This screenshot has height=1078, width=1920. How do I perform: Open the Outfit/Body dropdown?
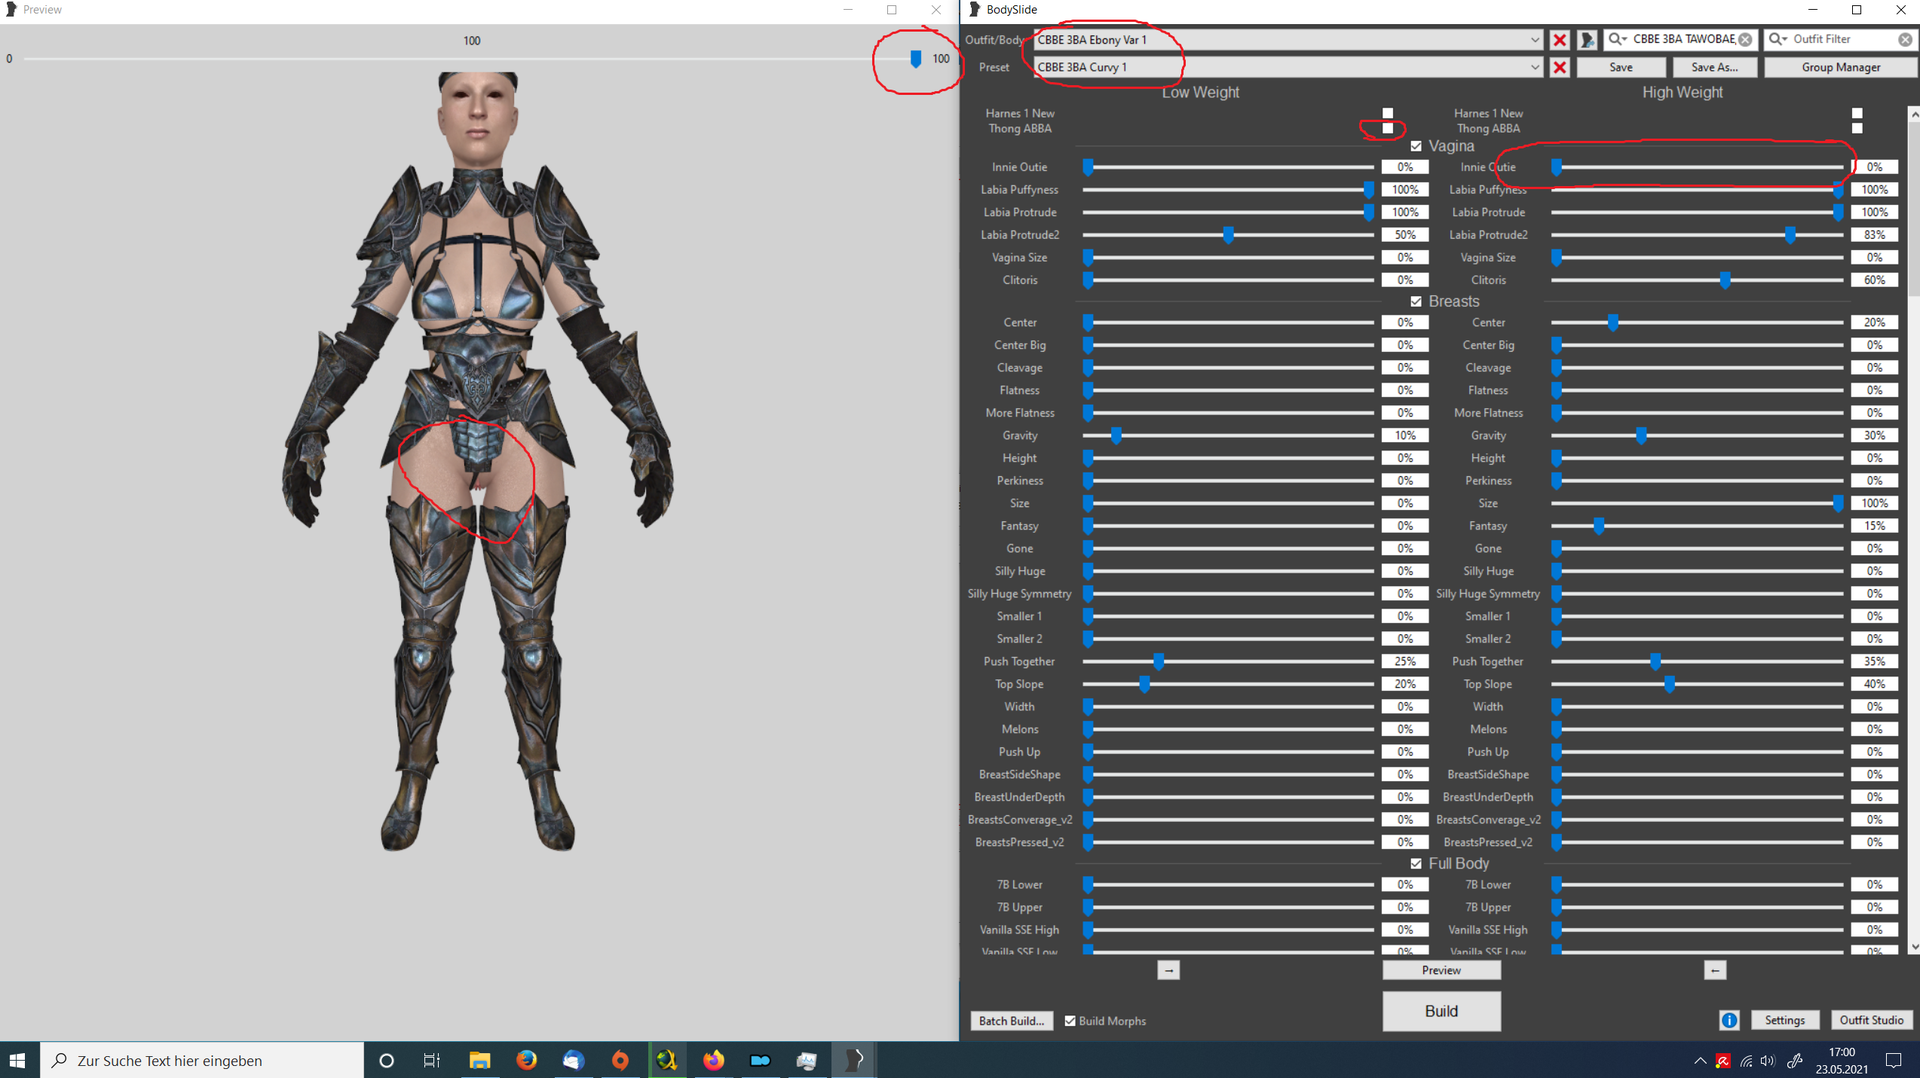tap(1534, 40)
